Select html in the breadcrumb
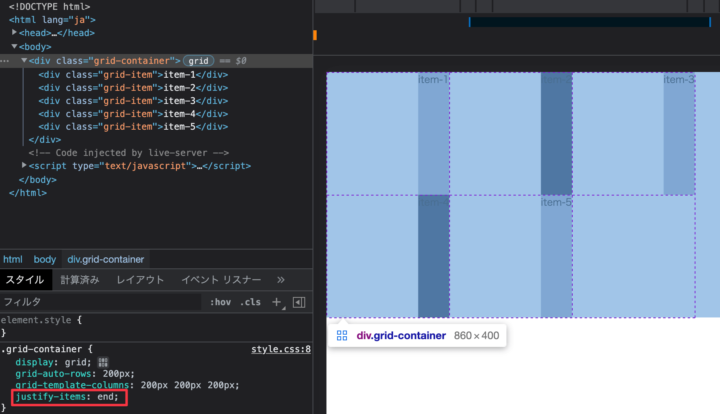Screen dimensions: 720x414 click(13, 259)
